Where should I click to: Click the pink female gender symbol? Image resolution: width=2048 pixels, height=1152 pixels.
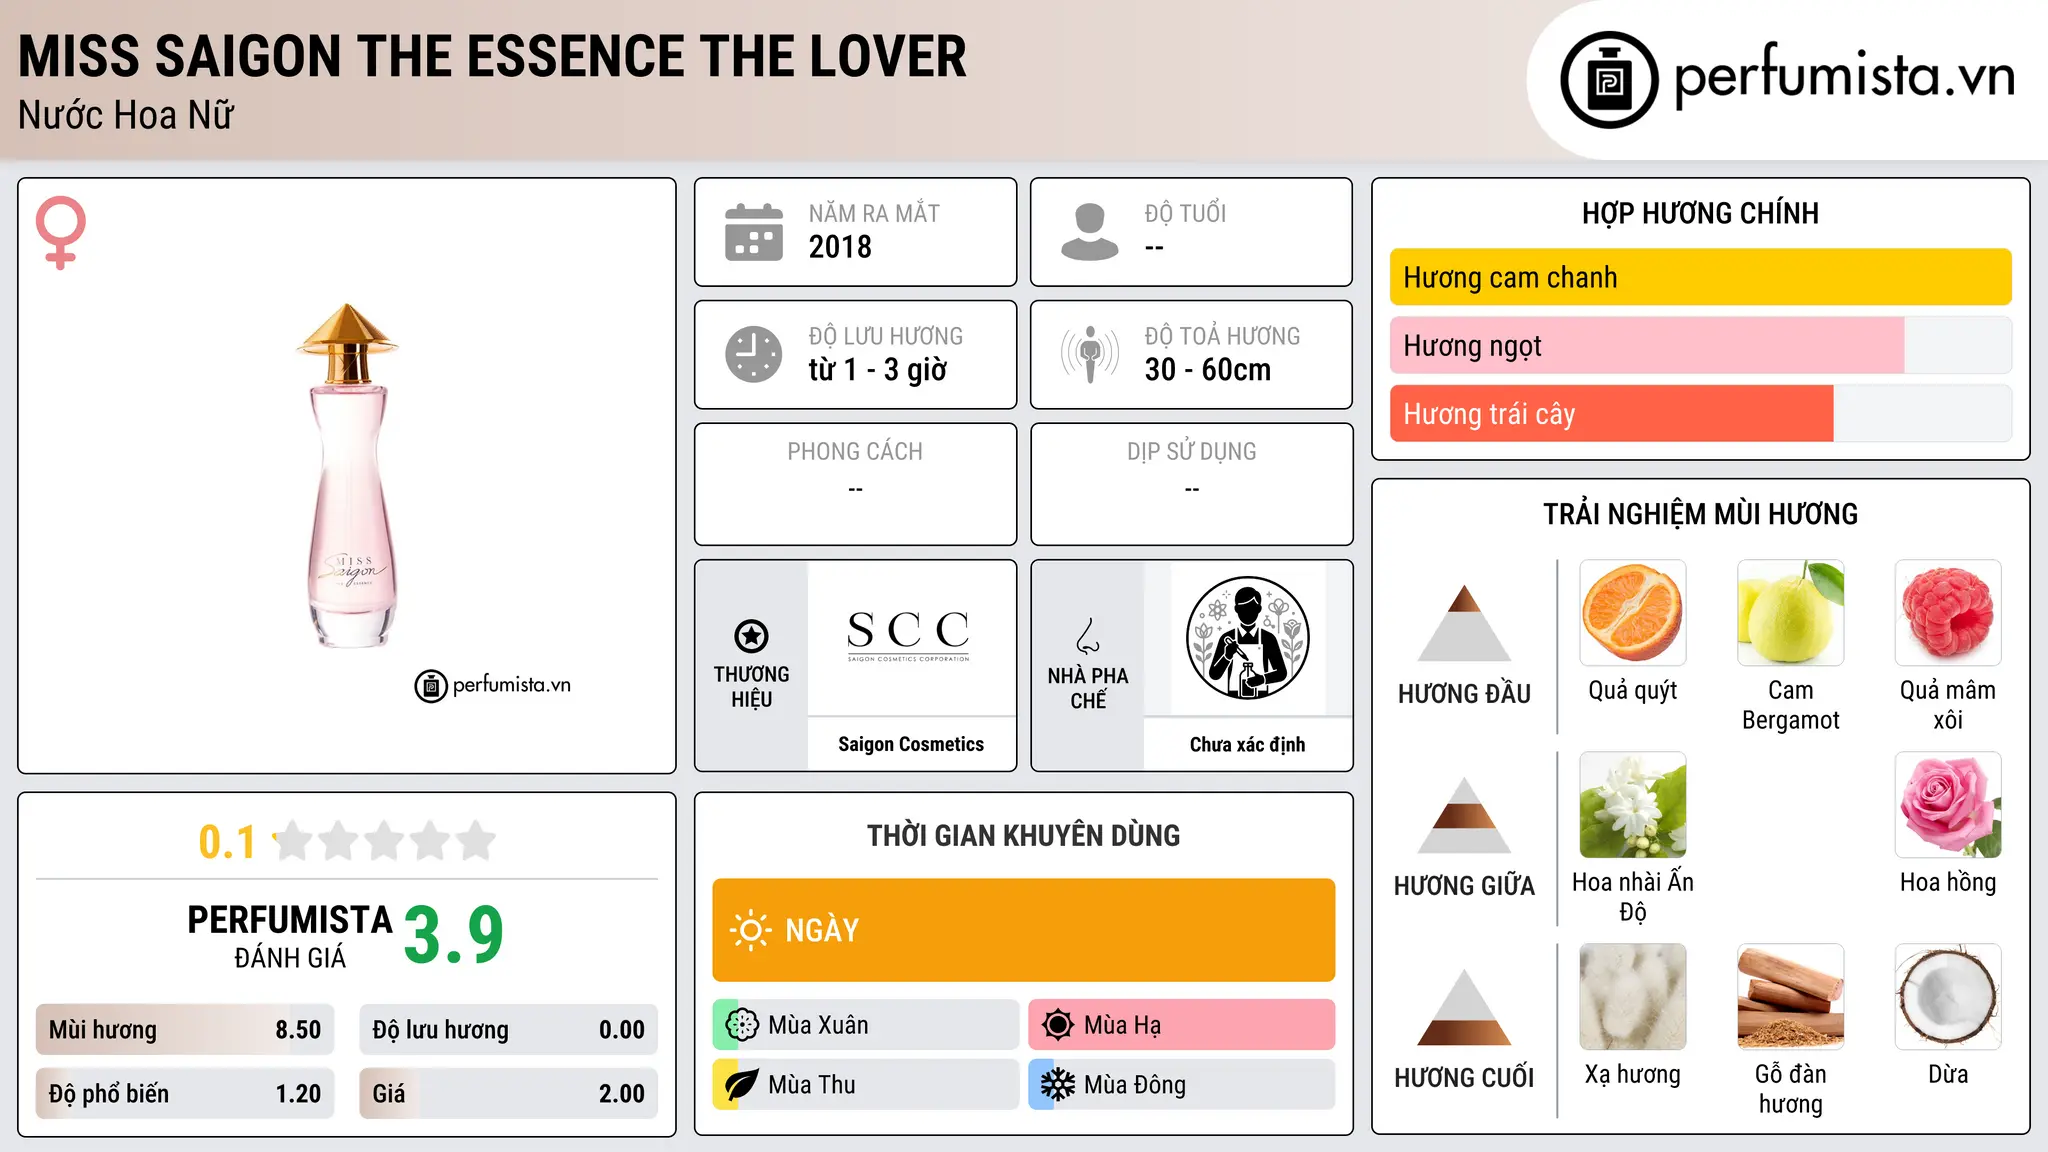(61, 233)
